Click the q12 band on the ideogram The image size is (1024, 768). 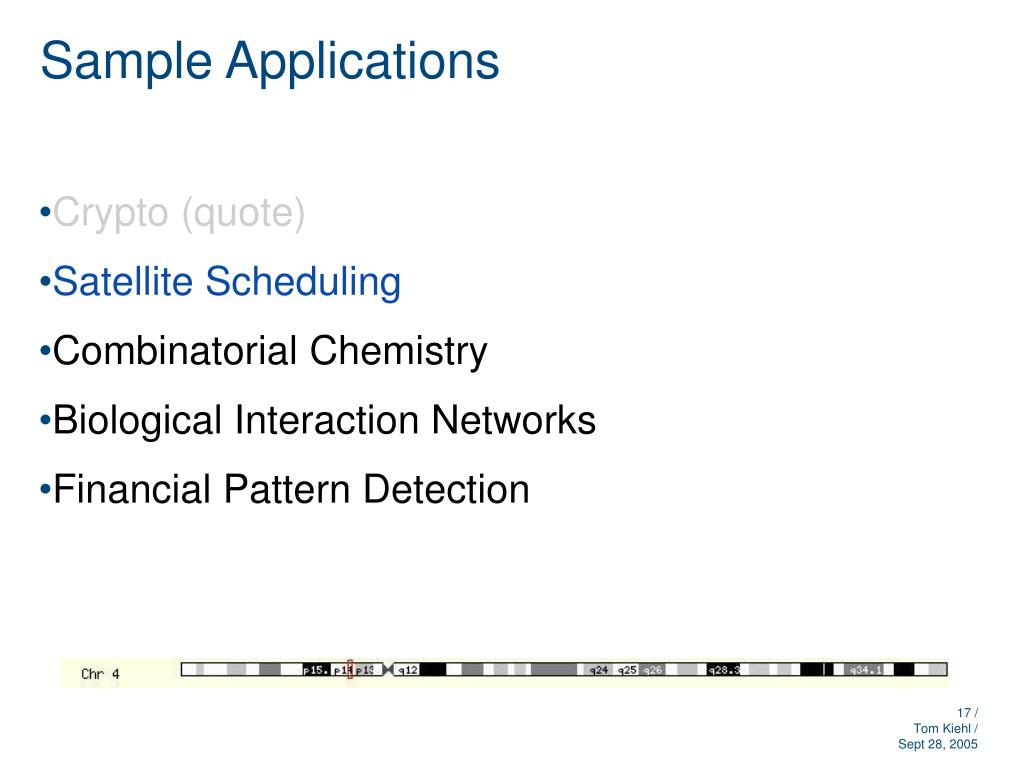(x=406, y=669)
